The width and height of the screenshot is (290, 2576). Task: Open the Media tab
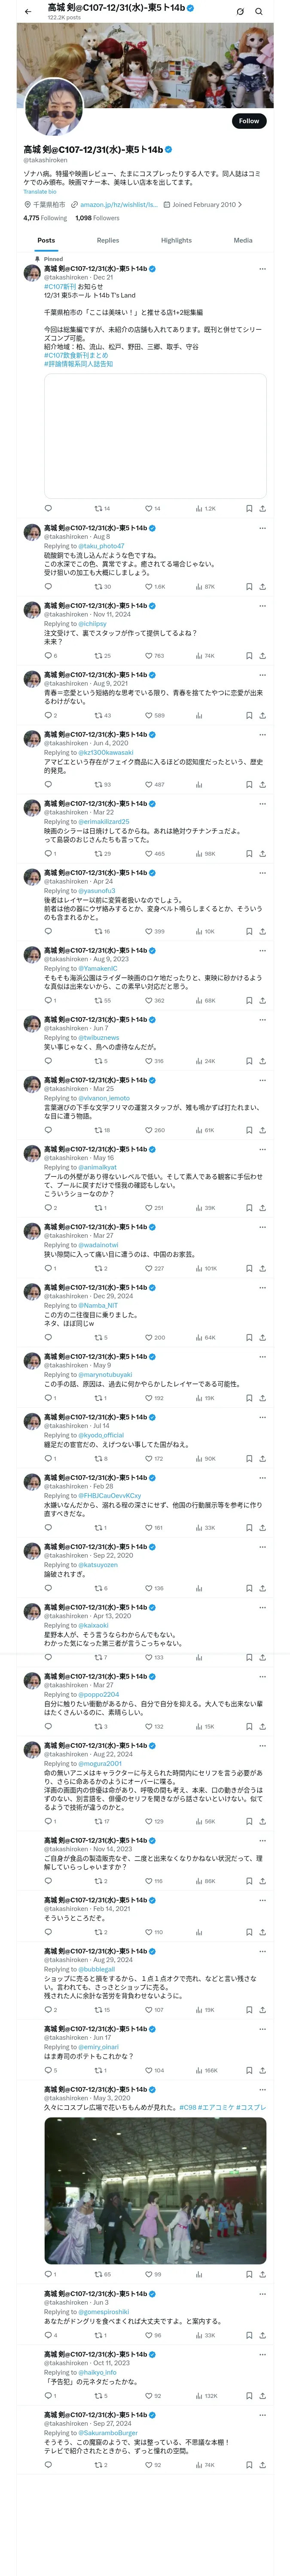click(x=243, y=240)
